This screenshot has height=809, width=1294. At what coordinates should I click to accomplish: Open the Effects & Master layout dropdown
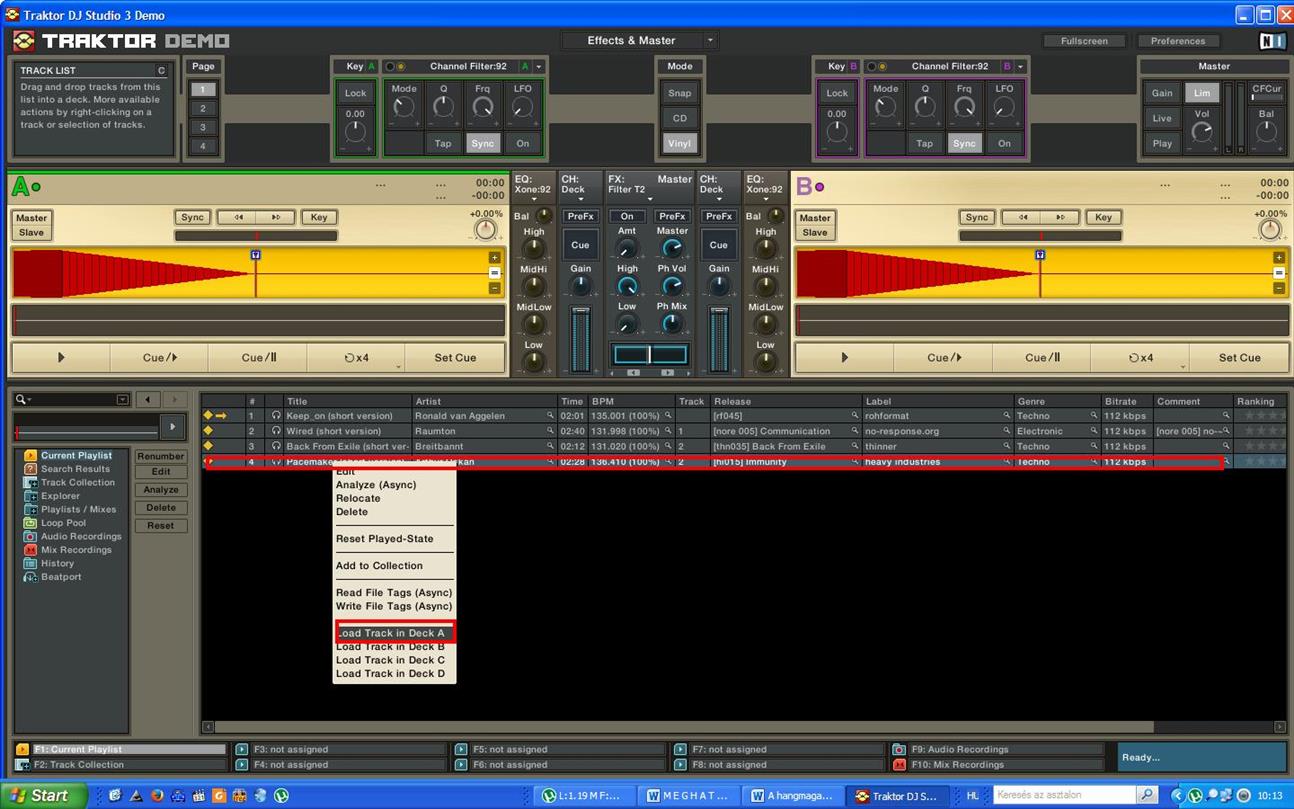tap(710, 41)
